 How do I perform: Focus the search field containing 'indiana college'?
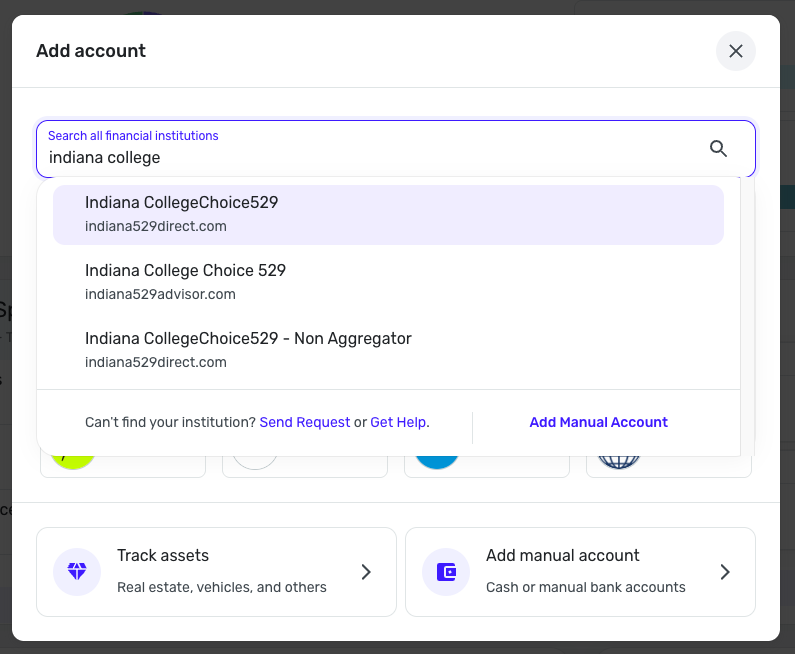click(x=370, y=158)
